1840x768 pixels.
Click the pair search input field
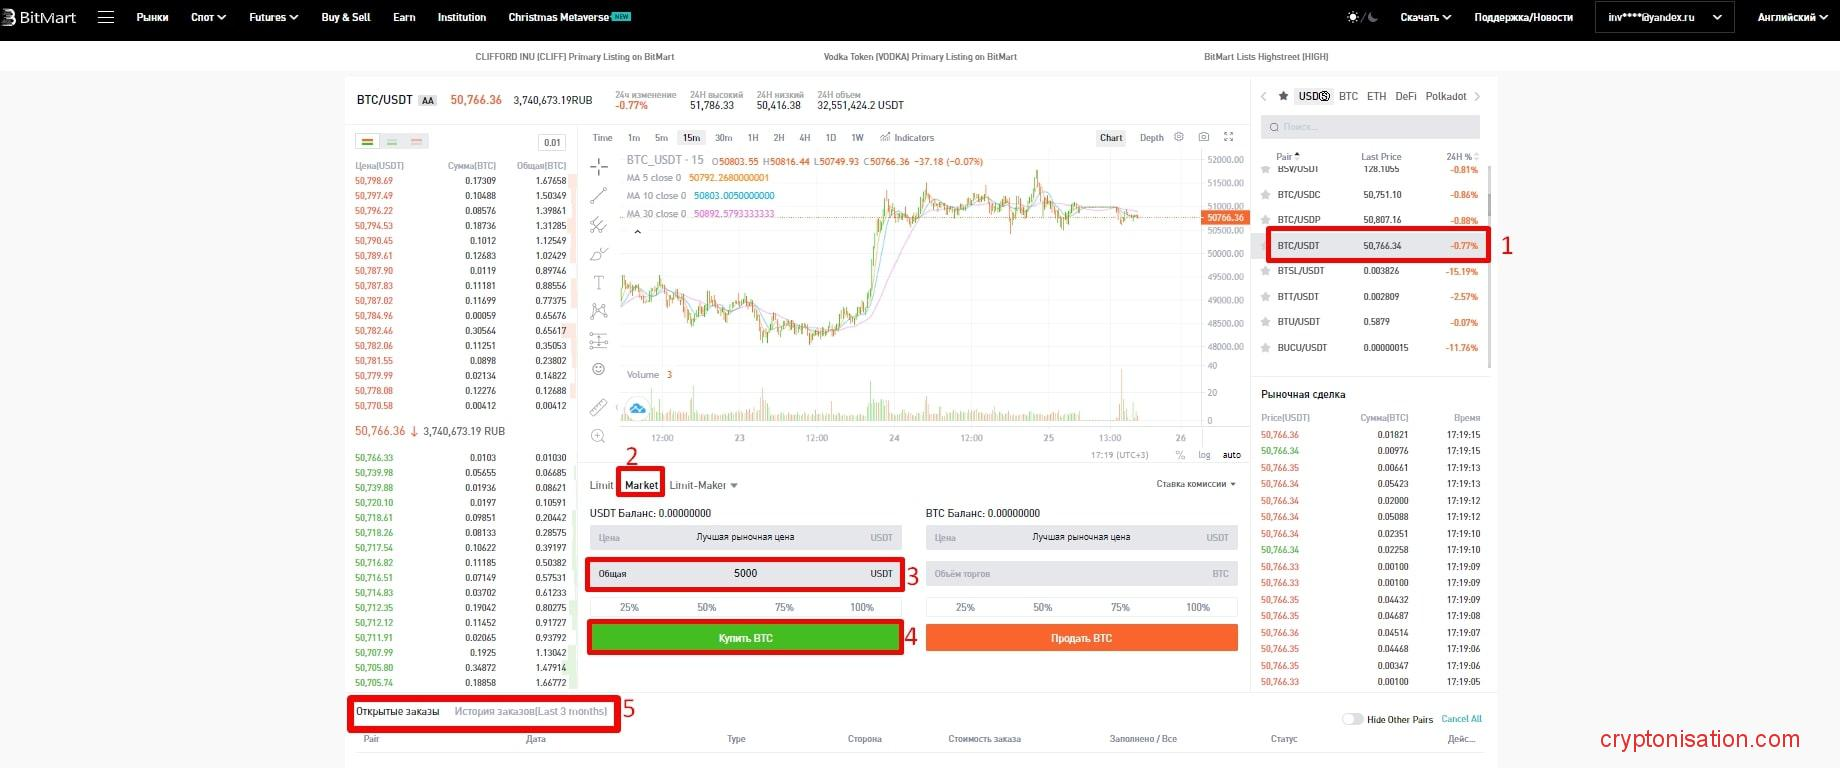(1370, 127)
